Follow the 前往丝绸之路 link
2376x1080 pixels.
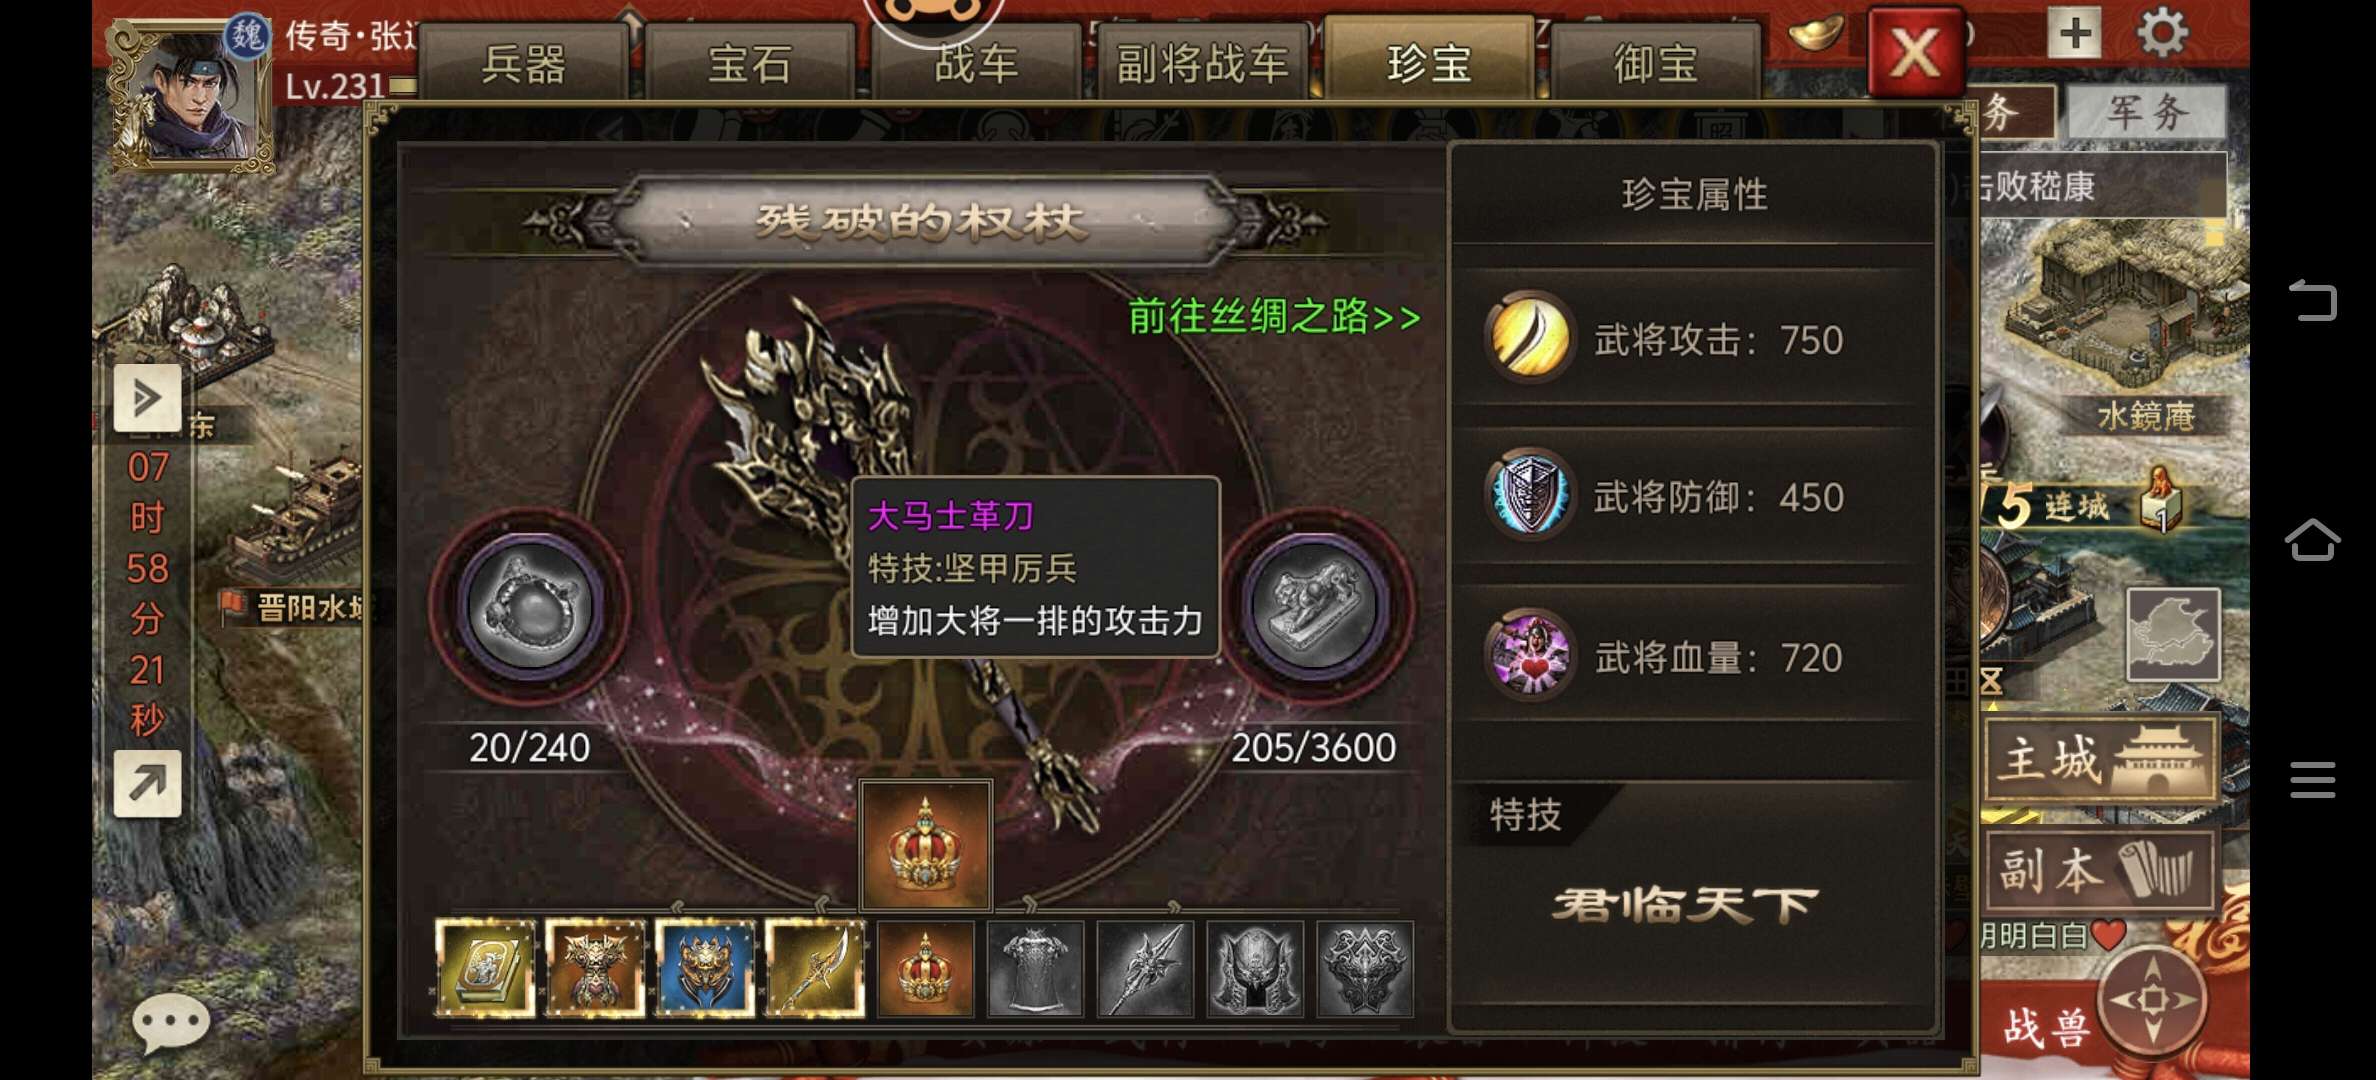click(x=1274, y=317)
